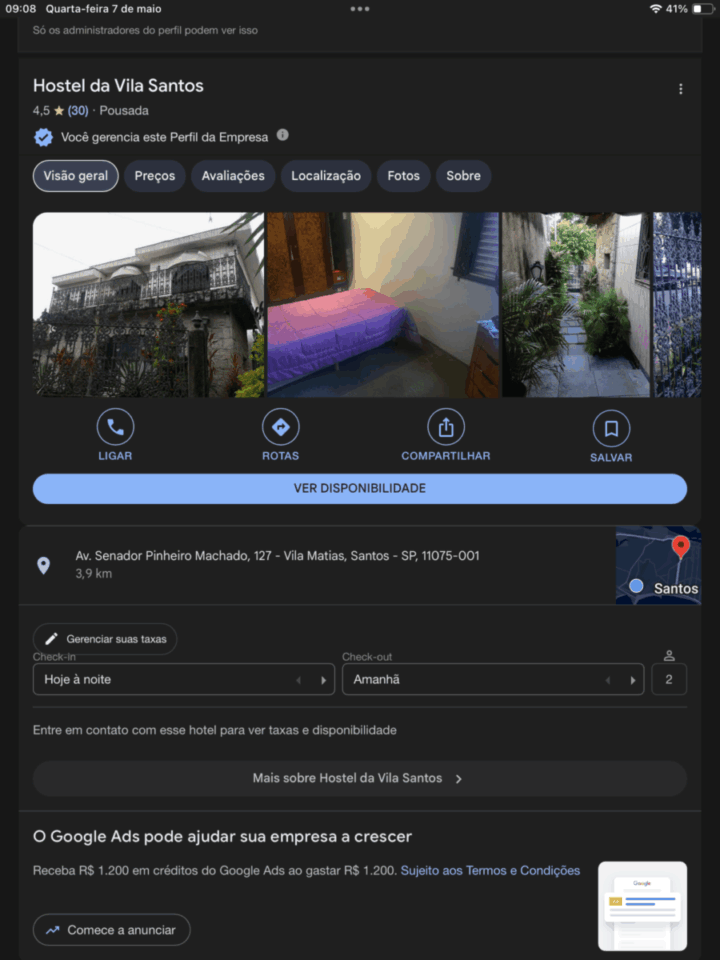Open the bedroom photo with purple bed
The height and width of the screenshot is (960, 720).
383,305
